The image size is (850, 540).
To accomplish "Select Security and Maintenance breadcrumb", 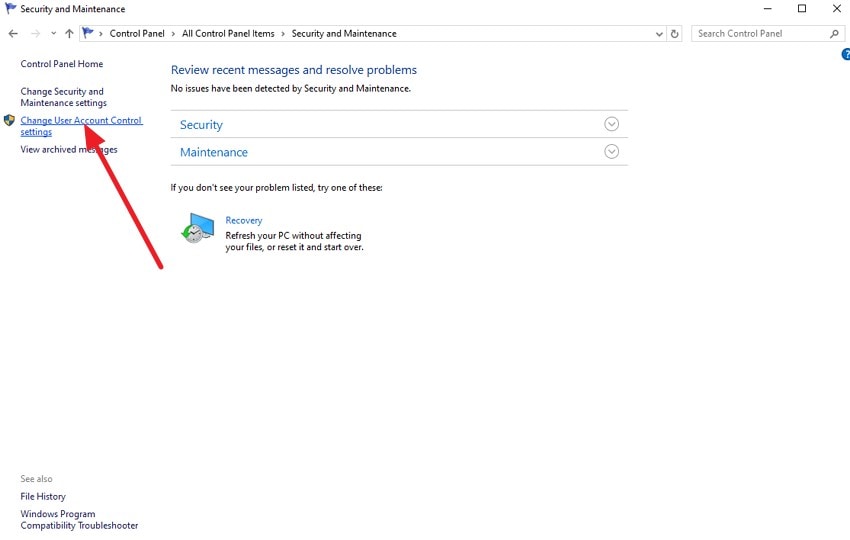I will pos(344,34).
